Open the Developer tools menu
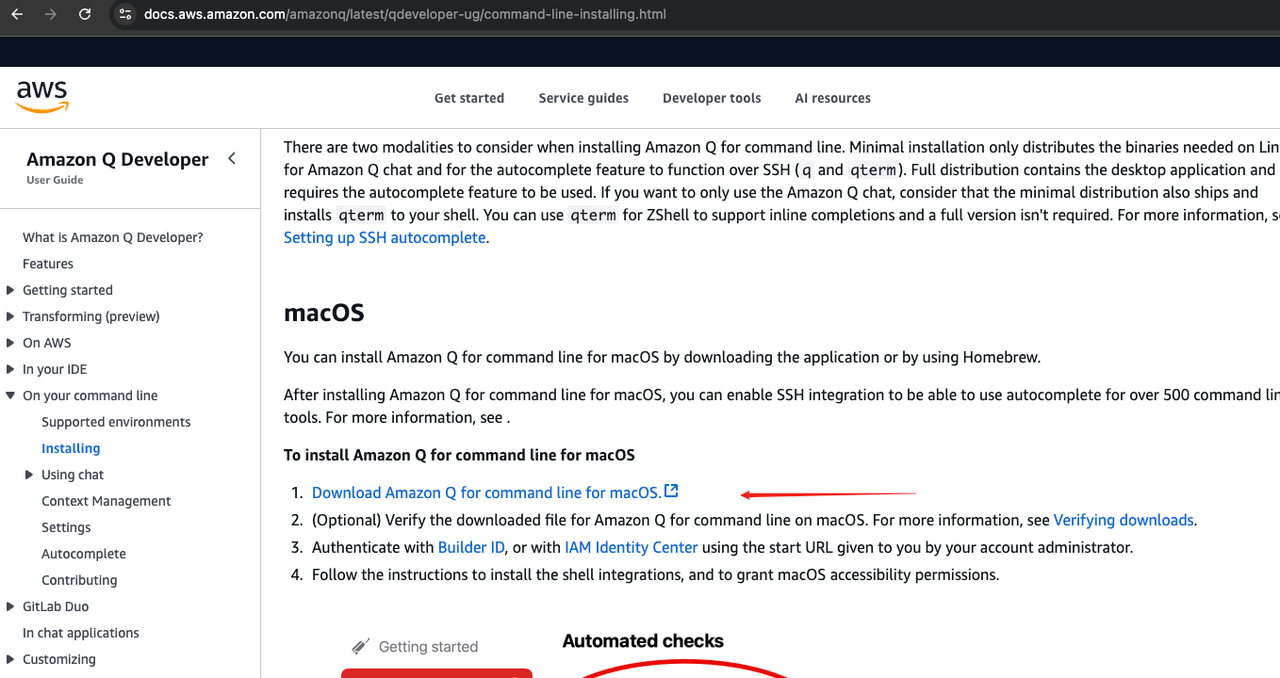This screenshot has height=678, width=1280. point(712,98)
